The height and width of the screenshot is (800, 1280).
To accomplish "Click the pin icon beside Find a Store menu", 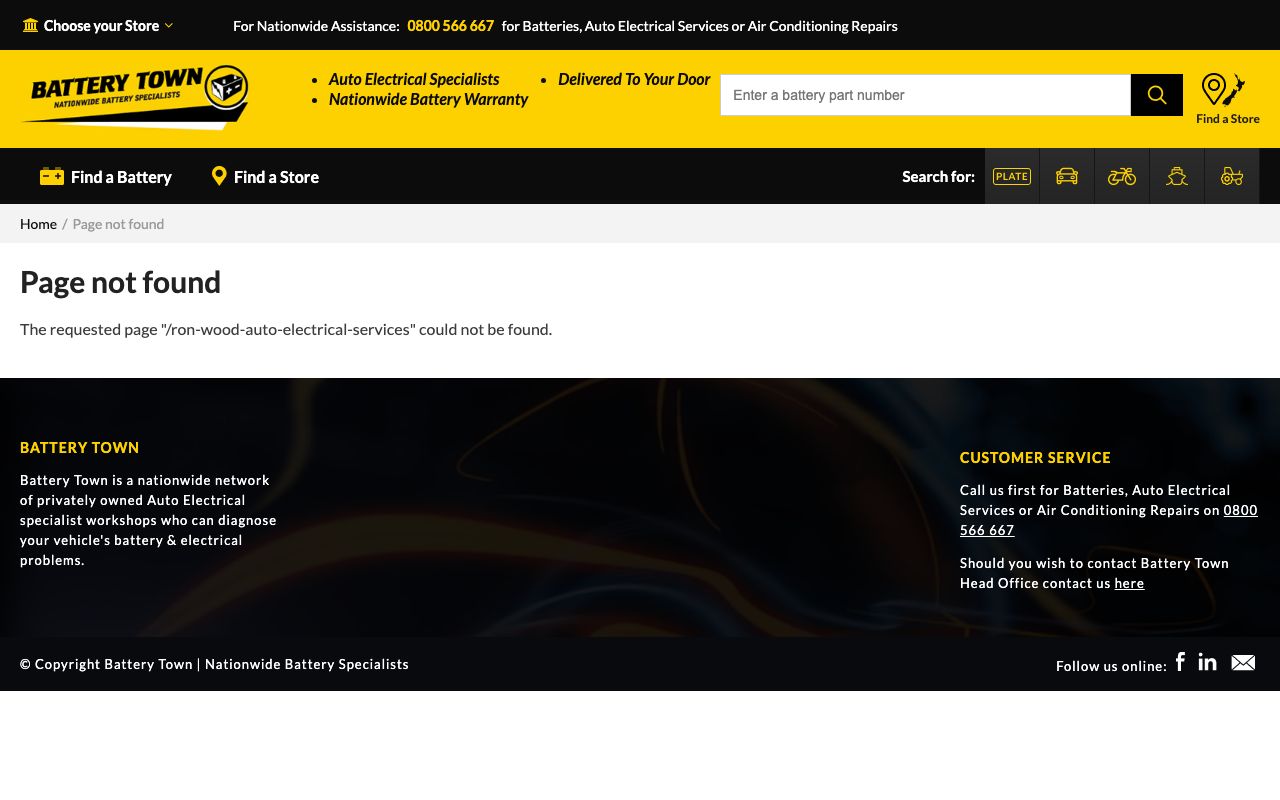I will click(219, 176).
